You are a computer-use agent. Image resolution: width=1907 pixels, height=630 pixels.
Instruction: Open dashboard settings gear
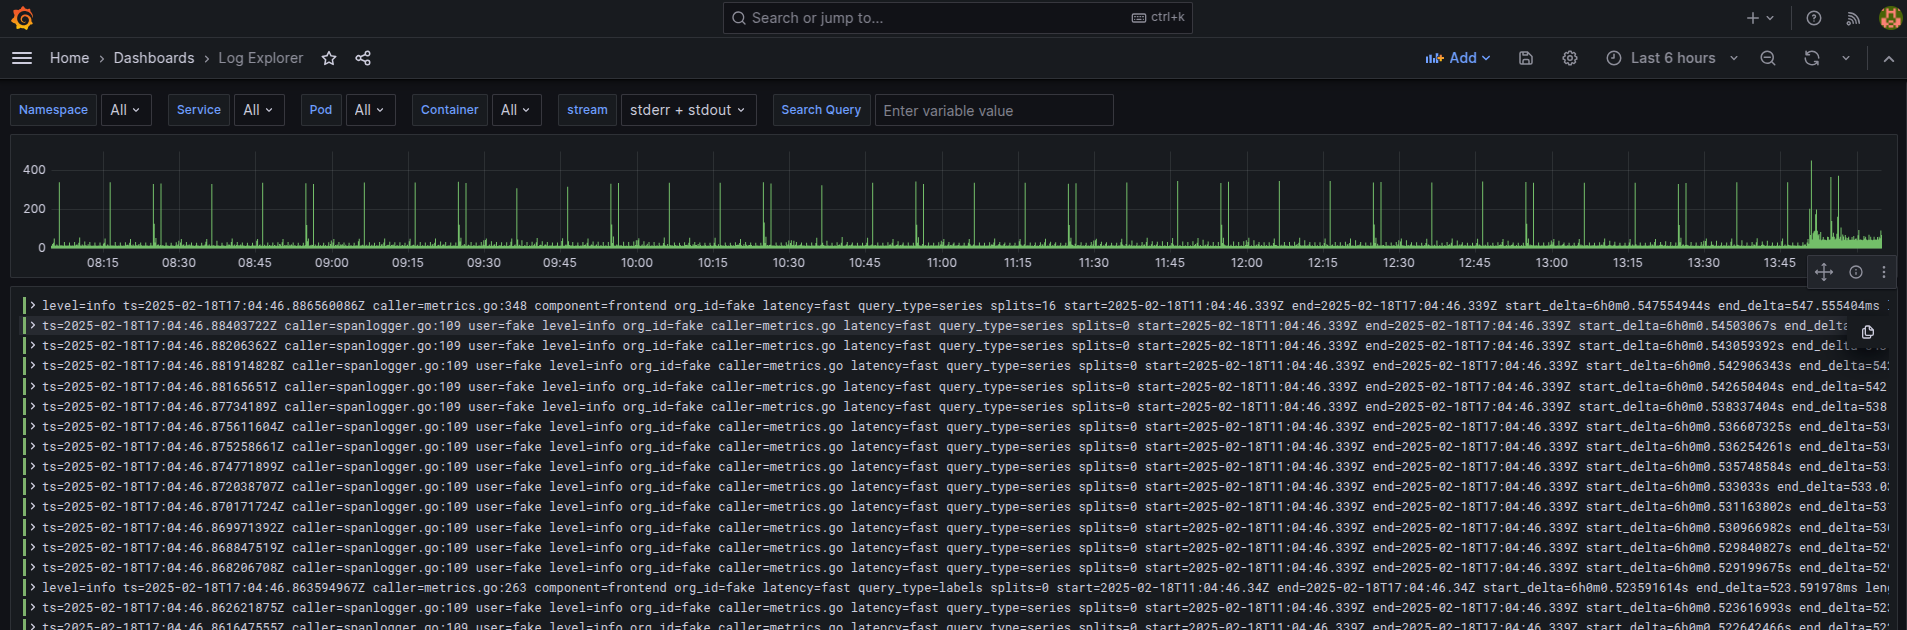[1570, 58]
